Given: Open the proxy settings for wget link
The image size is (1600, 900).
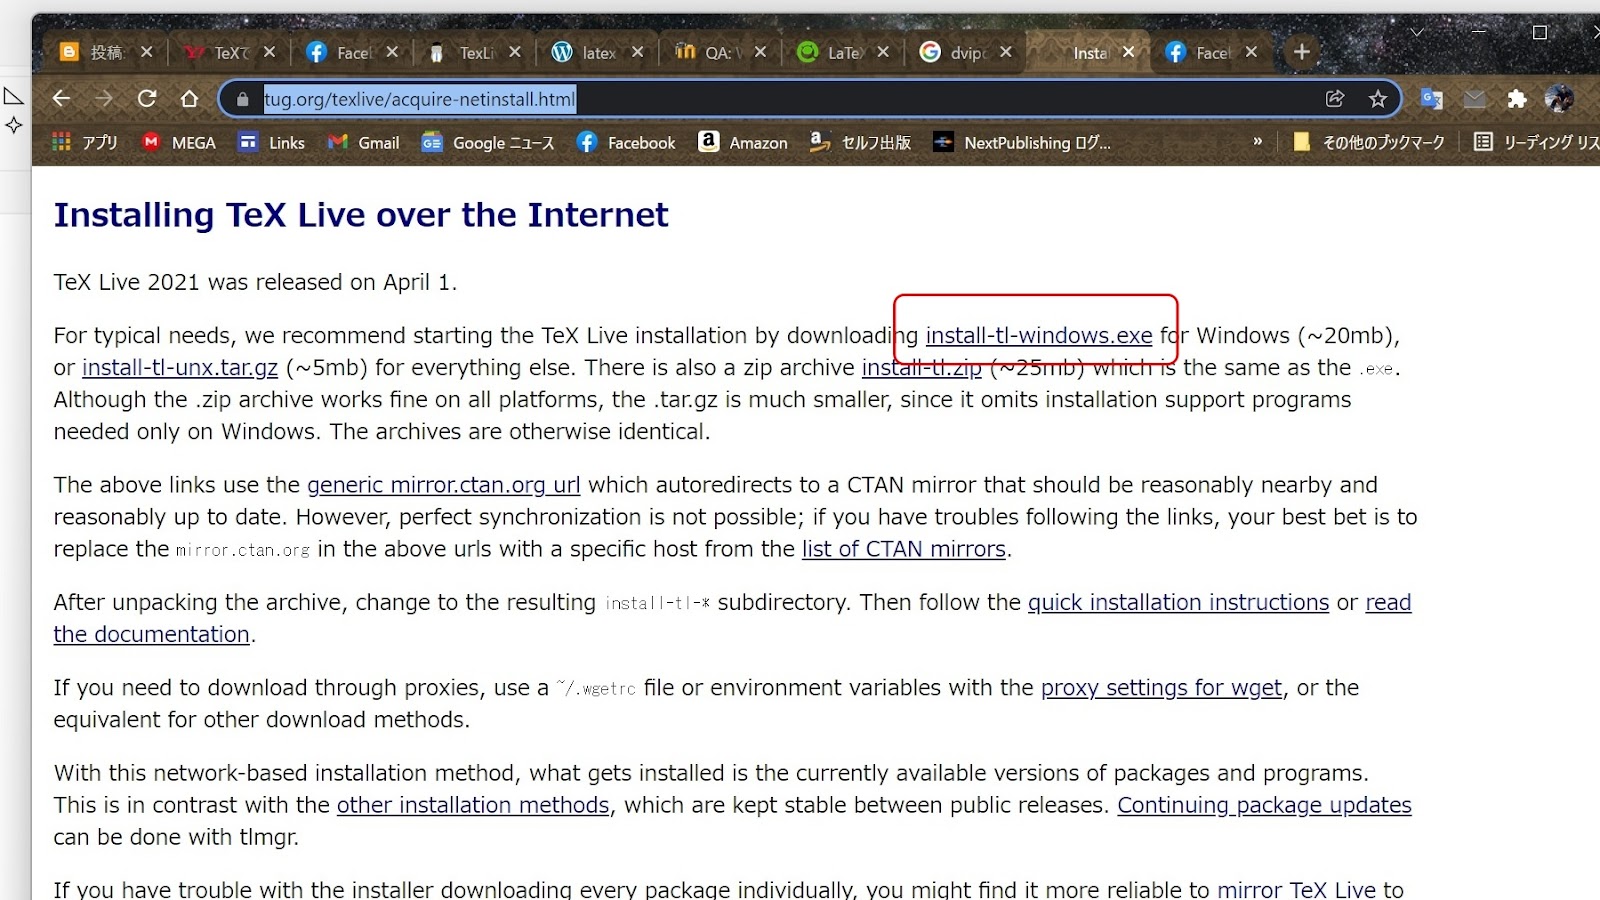Looking at the screenshot, I should click(x=1161, y=688).
